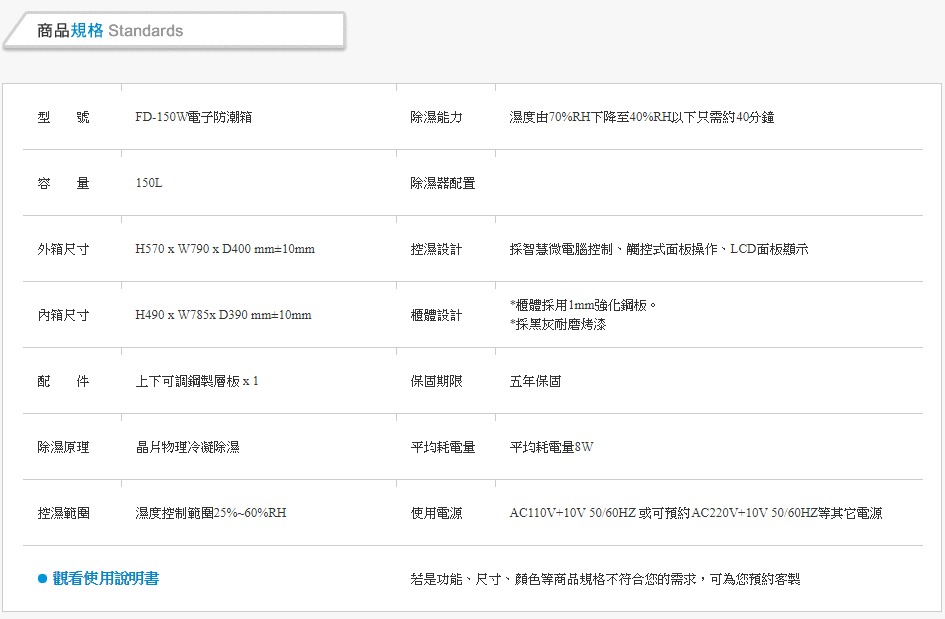This screenshot has height=619, width=945.
Task: Click the AC110V power supply specification text
Action: click(695, 513)
